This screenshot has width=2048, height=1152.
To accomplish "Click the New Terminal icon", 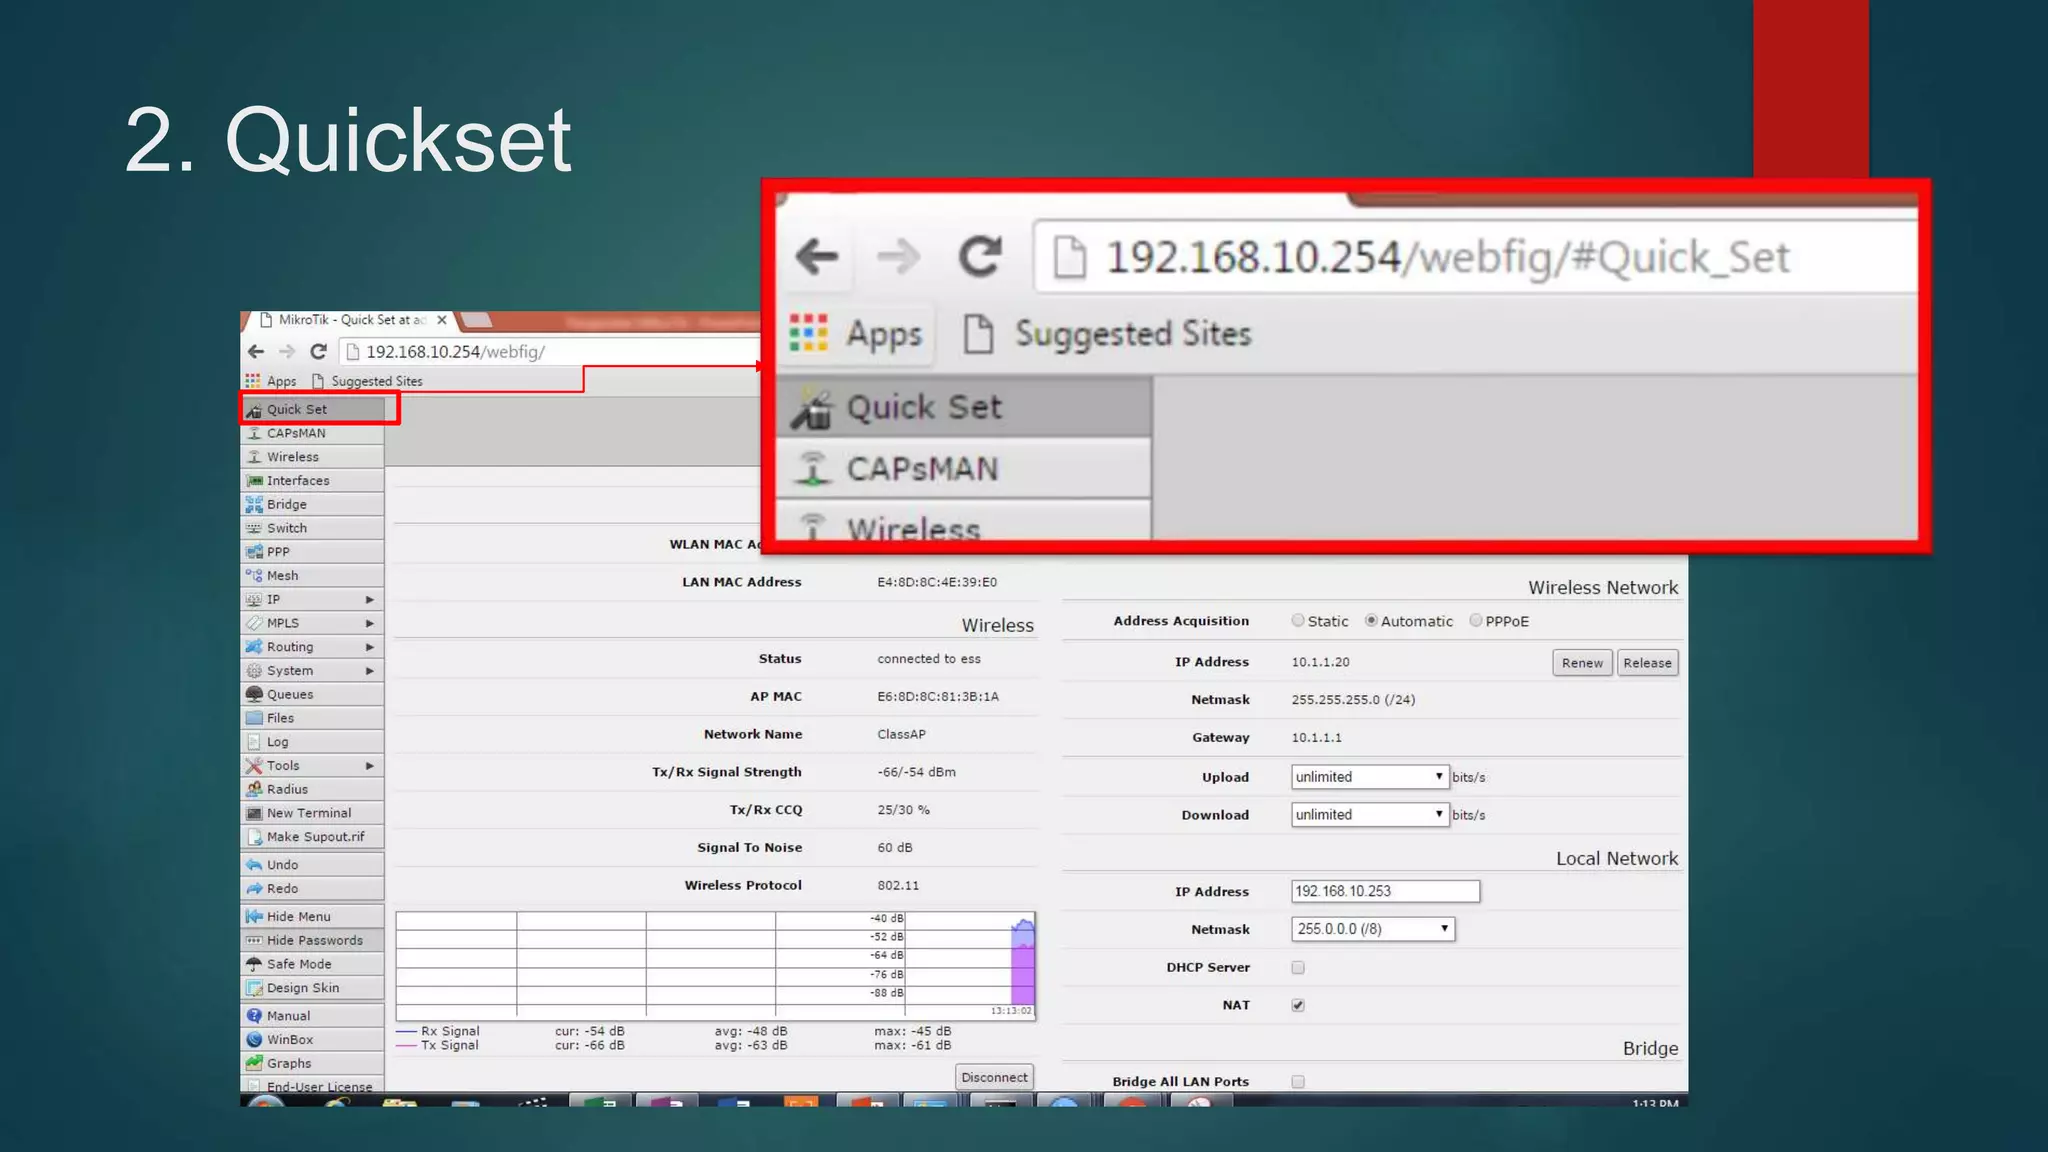I will tap(254, 813).
